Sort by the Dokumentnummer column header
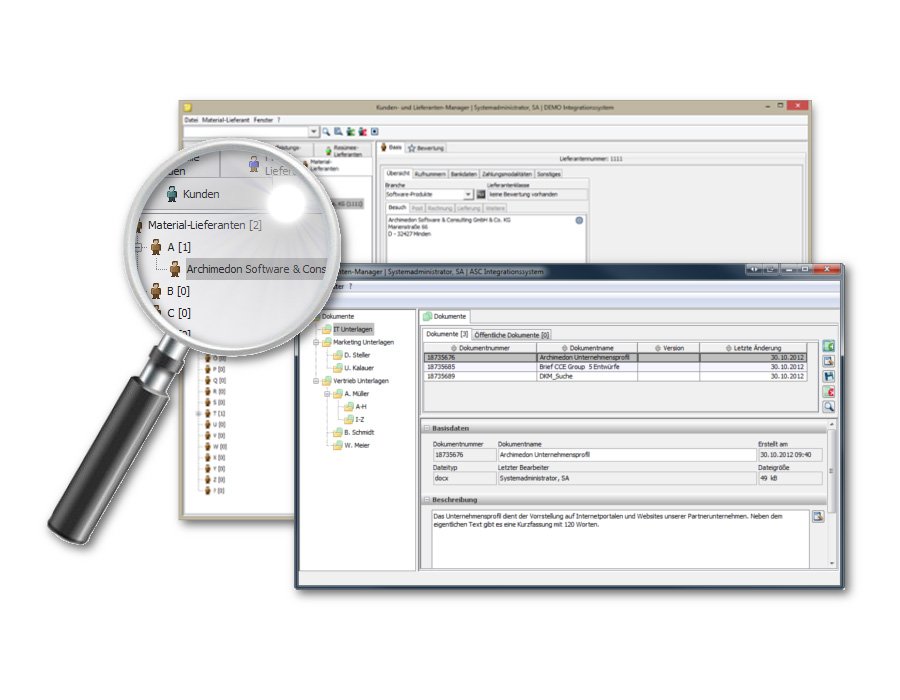 (480, 348)
